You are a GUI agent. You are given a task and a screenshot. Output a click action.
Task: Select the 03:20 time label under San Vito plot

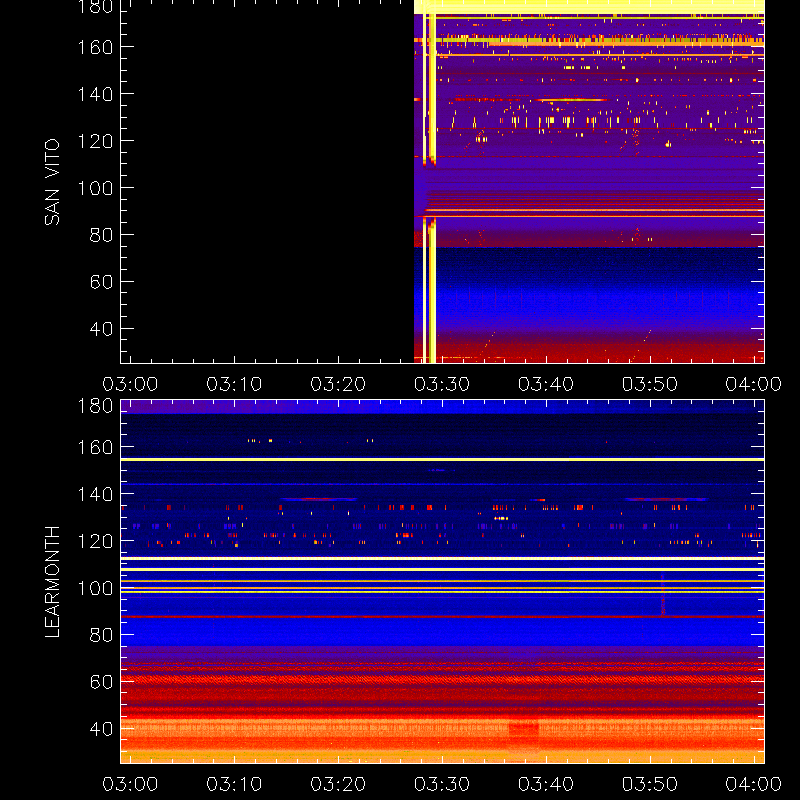(338, 384)
